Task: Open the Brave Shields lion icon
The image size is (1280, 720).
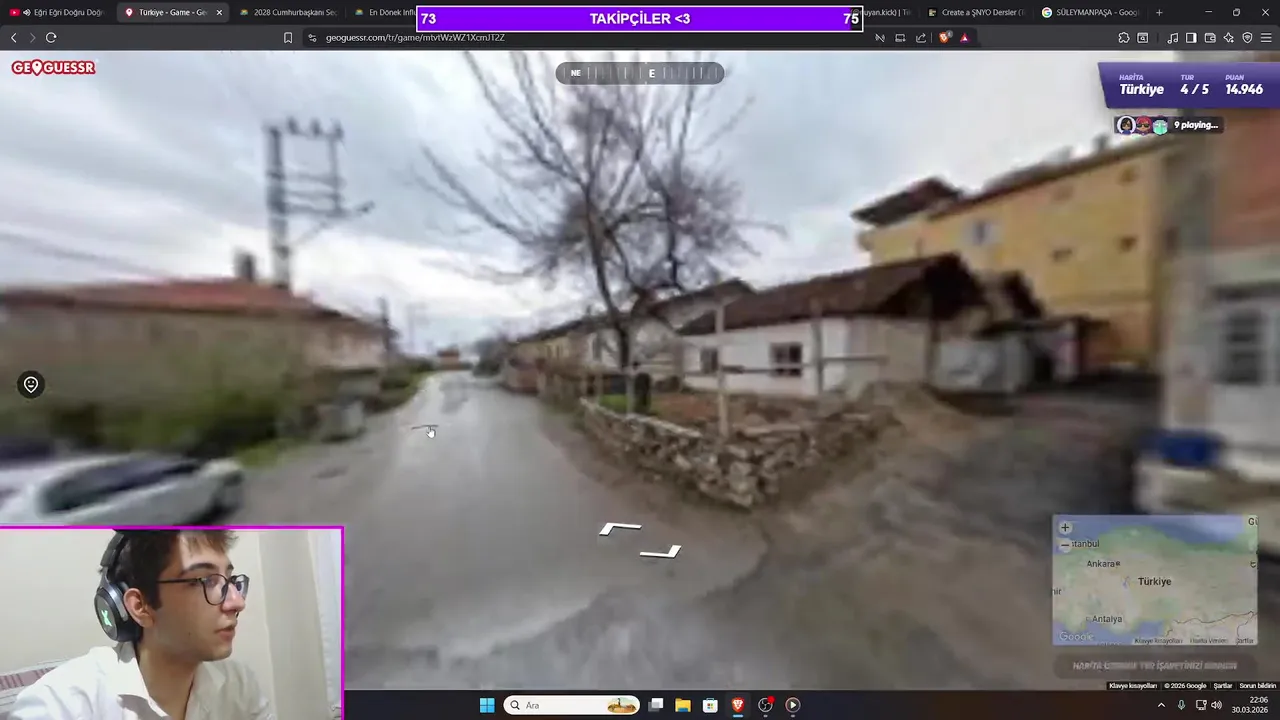Action: coord(944,38)
